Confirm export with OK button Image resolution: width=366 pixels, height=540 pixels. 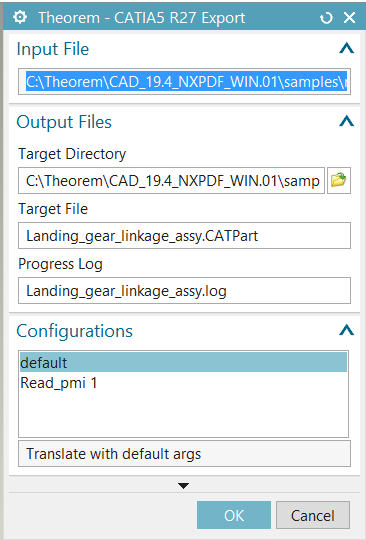click(x=234, y=515)
